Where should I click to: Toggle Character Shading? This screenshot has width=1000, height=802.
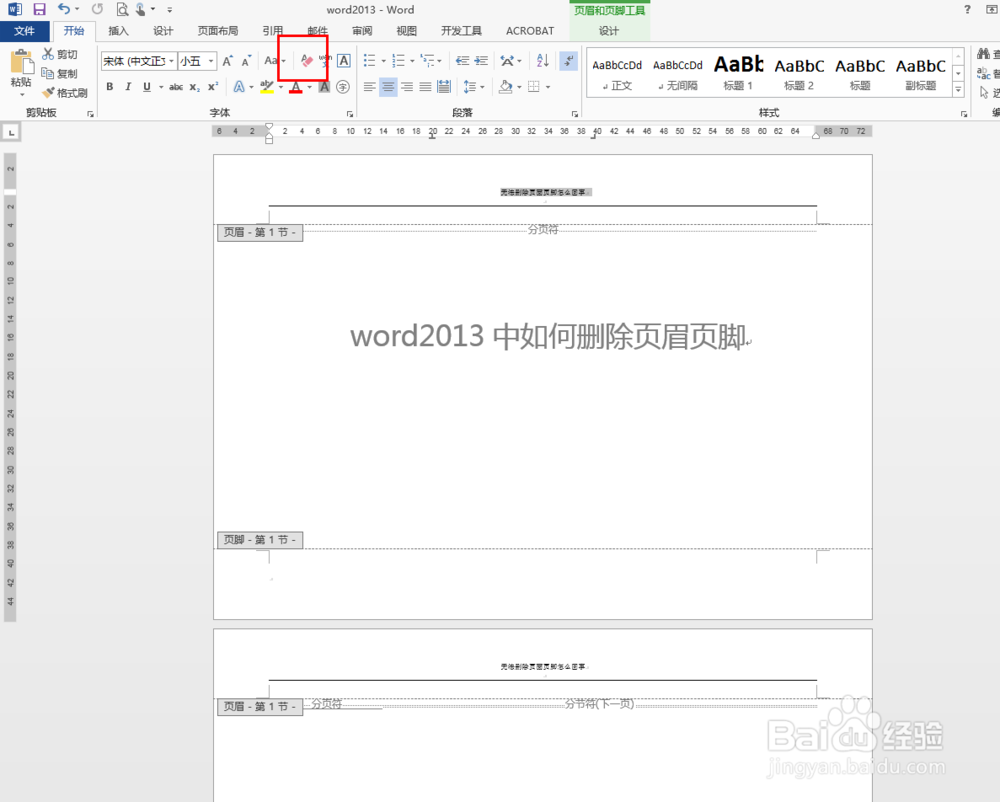[324, 87]
